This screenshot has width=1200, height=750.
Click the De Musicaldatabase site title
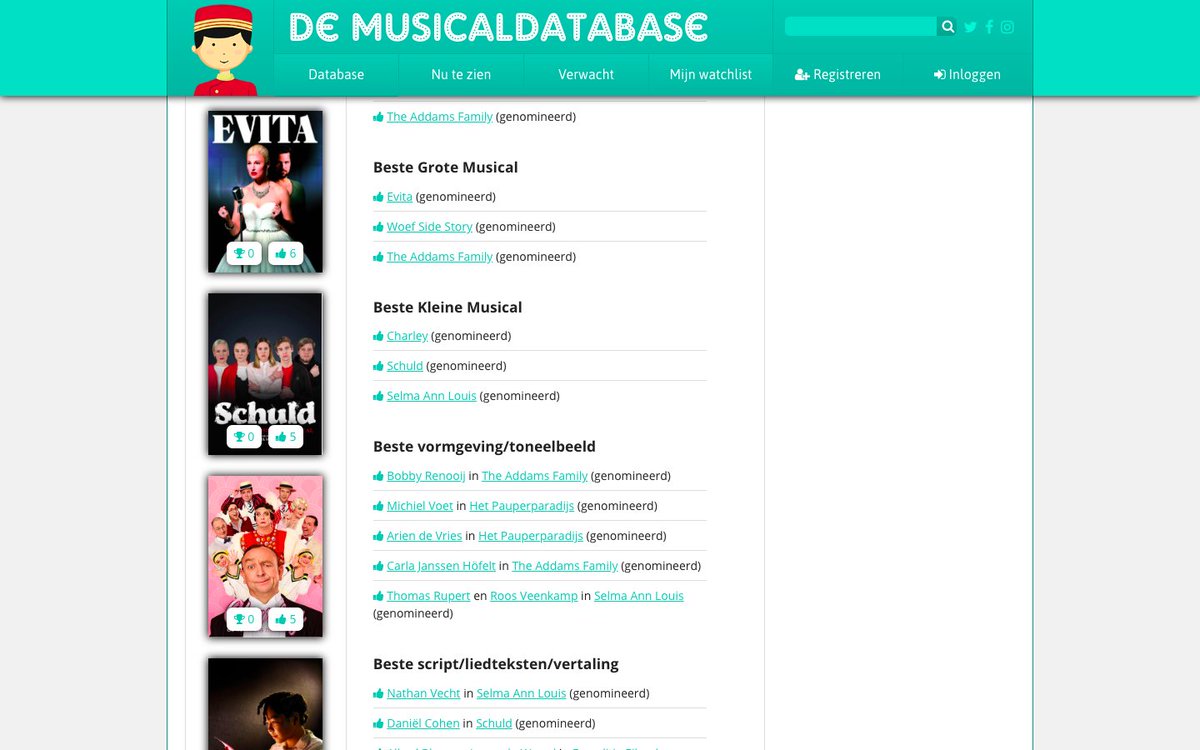(x=498, y=27)
